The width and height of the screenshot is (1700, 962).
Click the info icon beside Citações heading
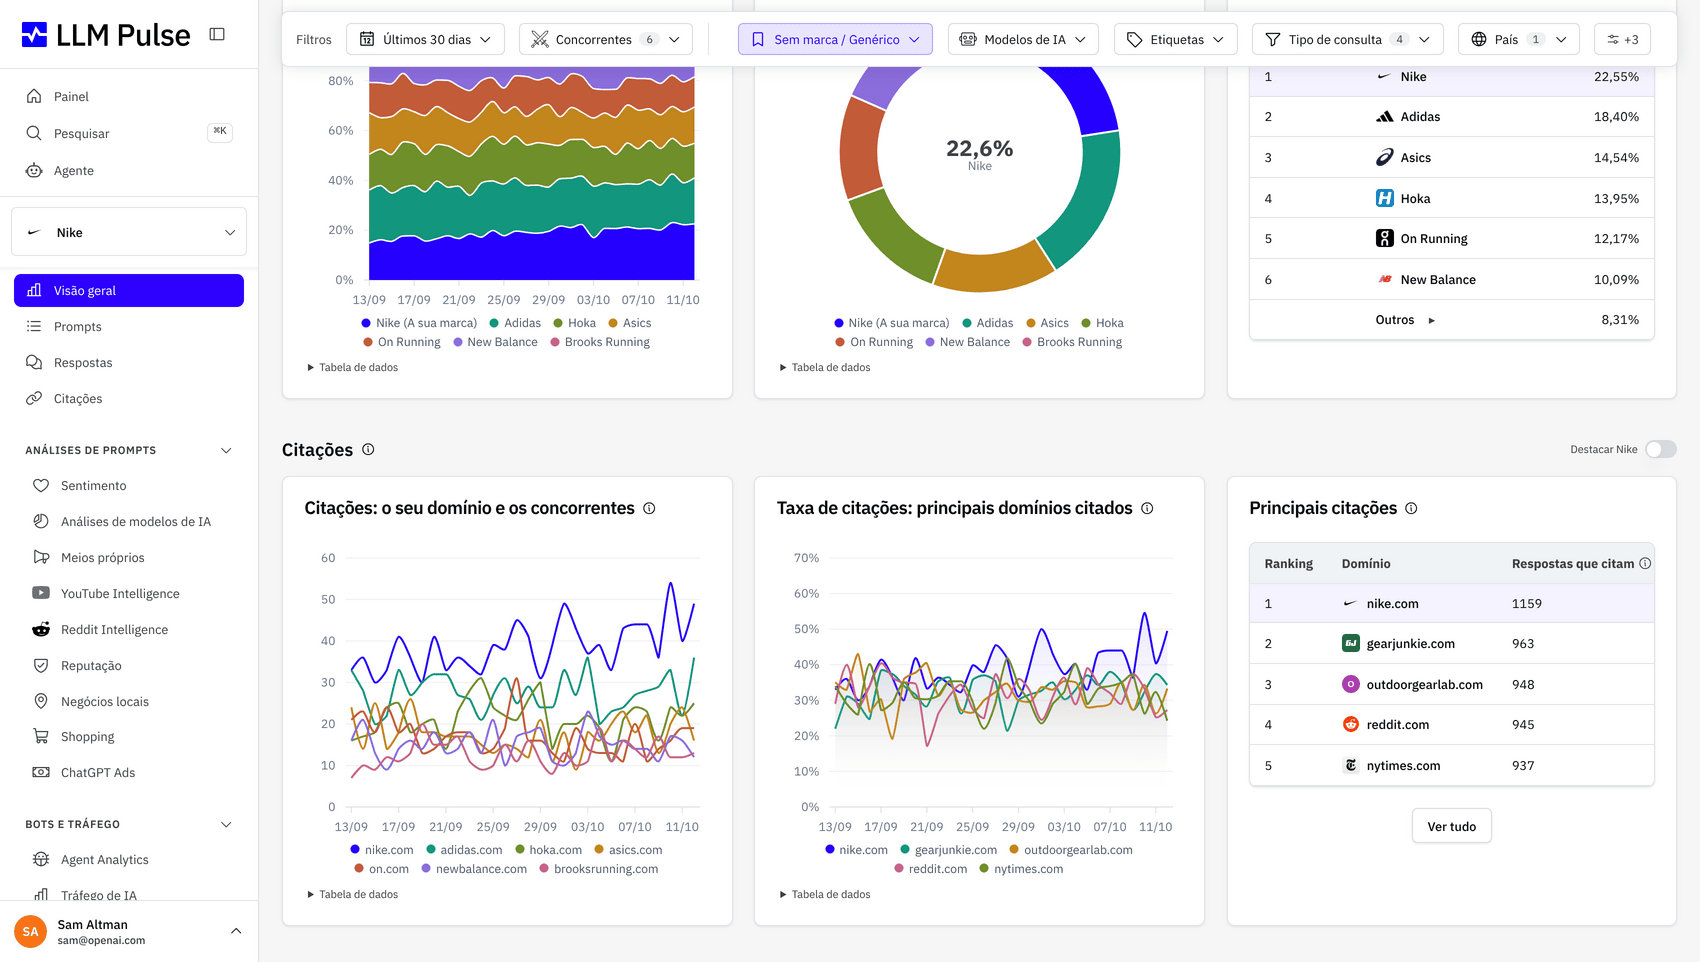pos(368,450)
